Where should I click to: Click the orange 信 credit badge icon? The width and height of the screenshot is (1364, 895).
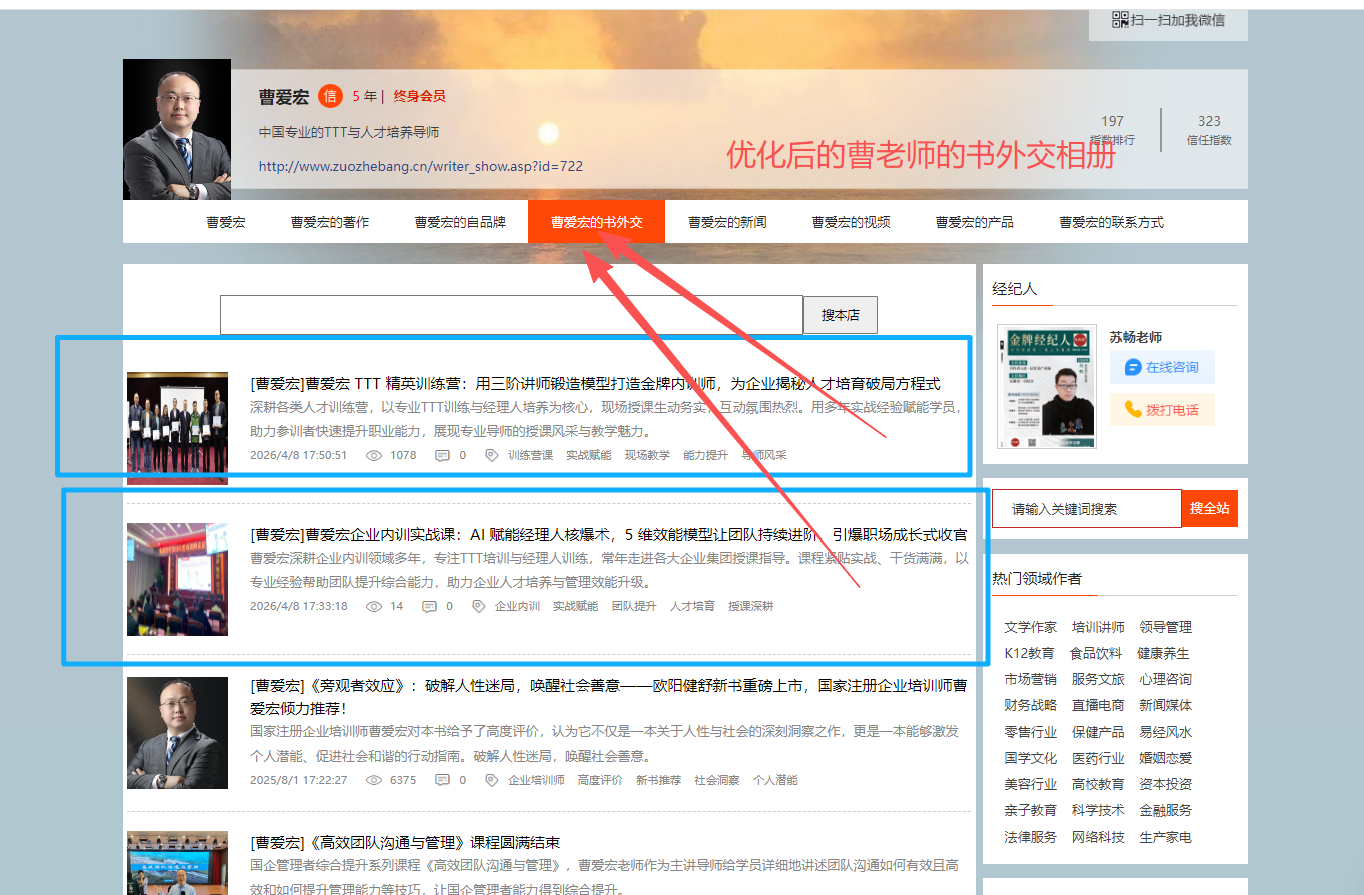(330, 96)
